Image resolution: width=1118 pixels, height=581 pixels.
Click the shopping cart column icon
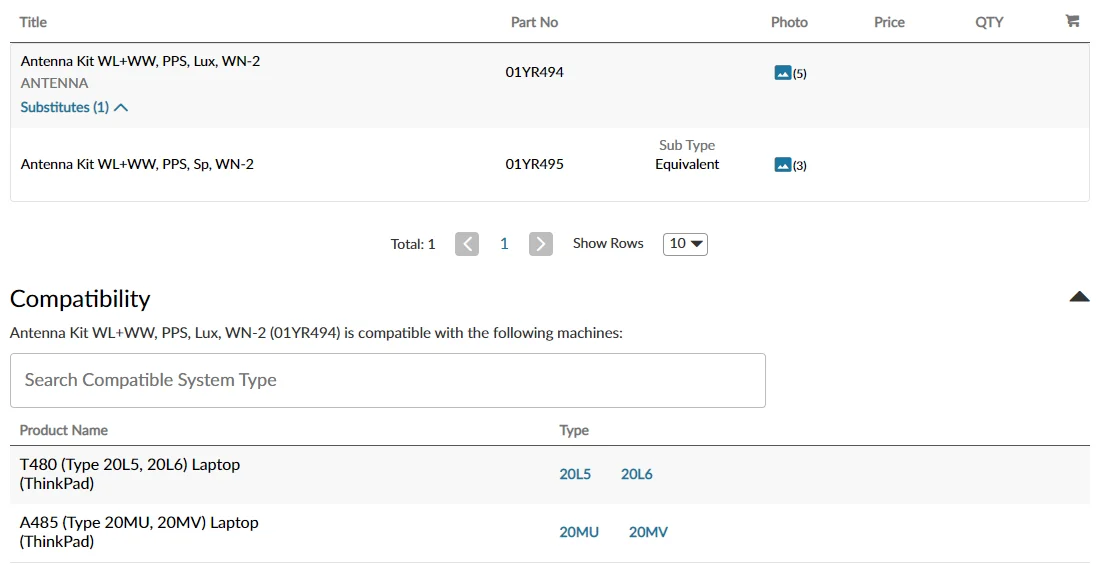pos(1072,21)
